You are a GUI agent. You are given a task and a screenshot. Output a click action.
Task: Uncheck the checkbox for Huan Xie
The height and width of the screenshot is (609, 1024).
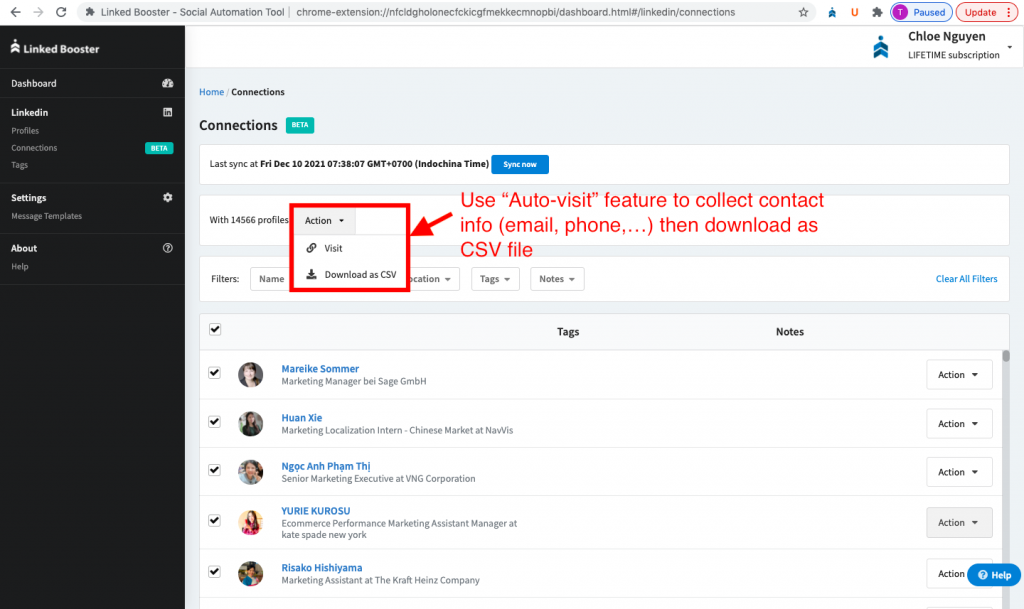coord(214,422)
